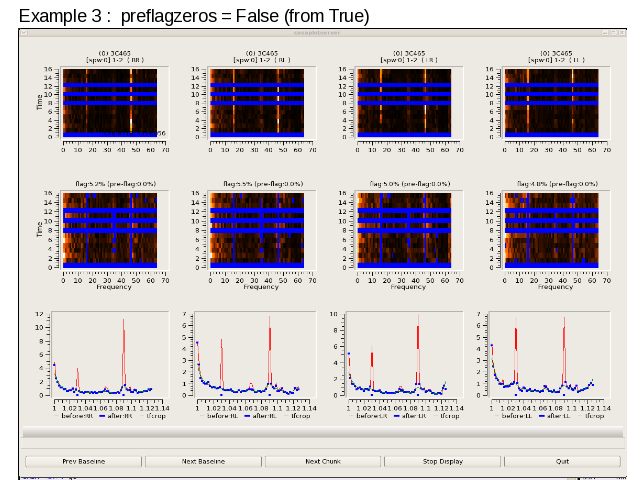Click the RR bandpass spectrum line plot

(x=110, y=354)
